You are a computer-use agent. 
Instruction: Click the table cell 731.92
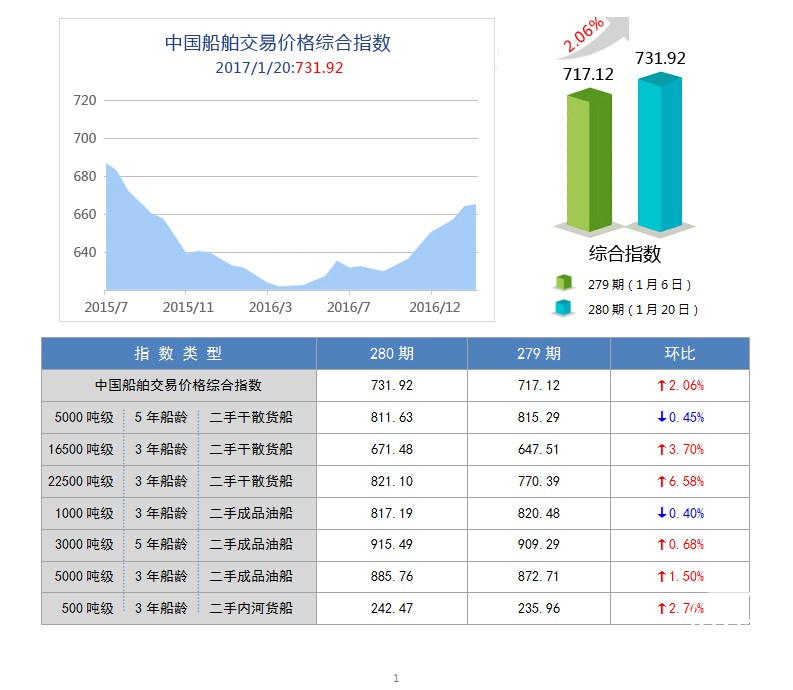click(392, 385)
